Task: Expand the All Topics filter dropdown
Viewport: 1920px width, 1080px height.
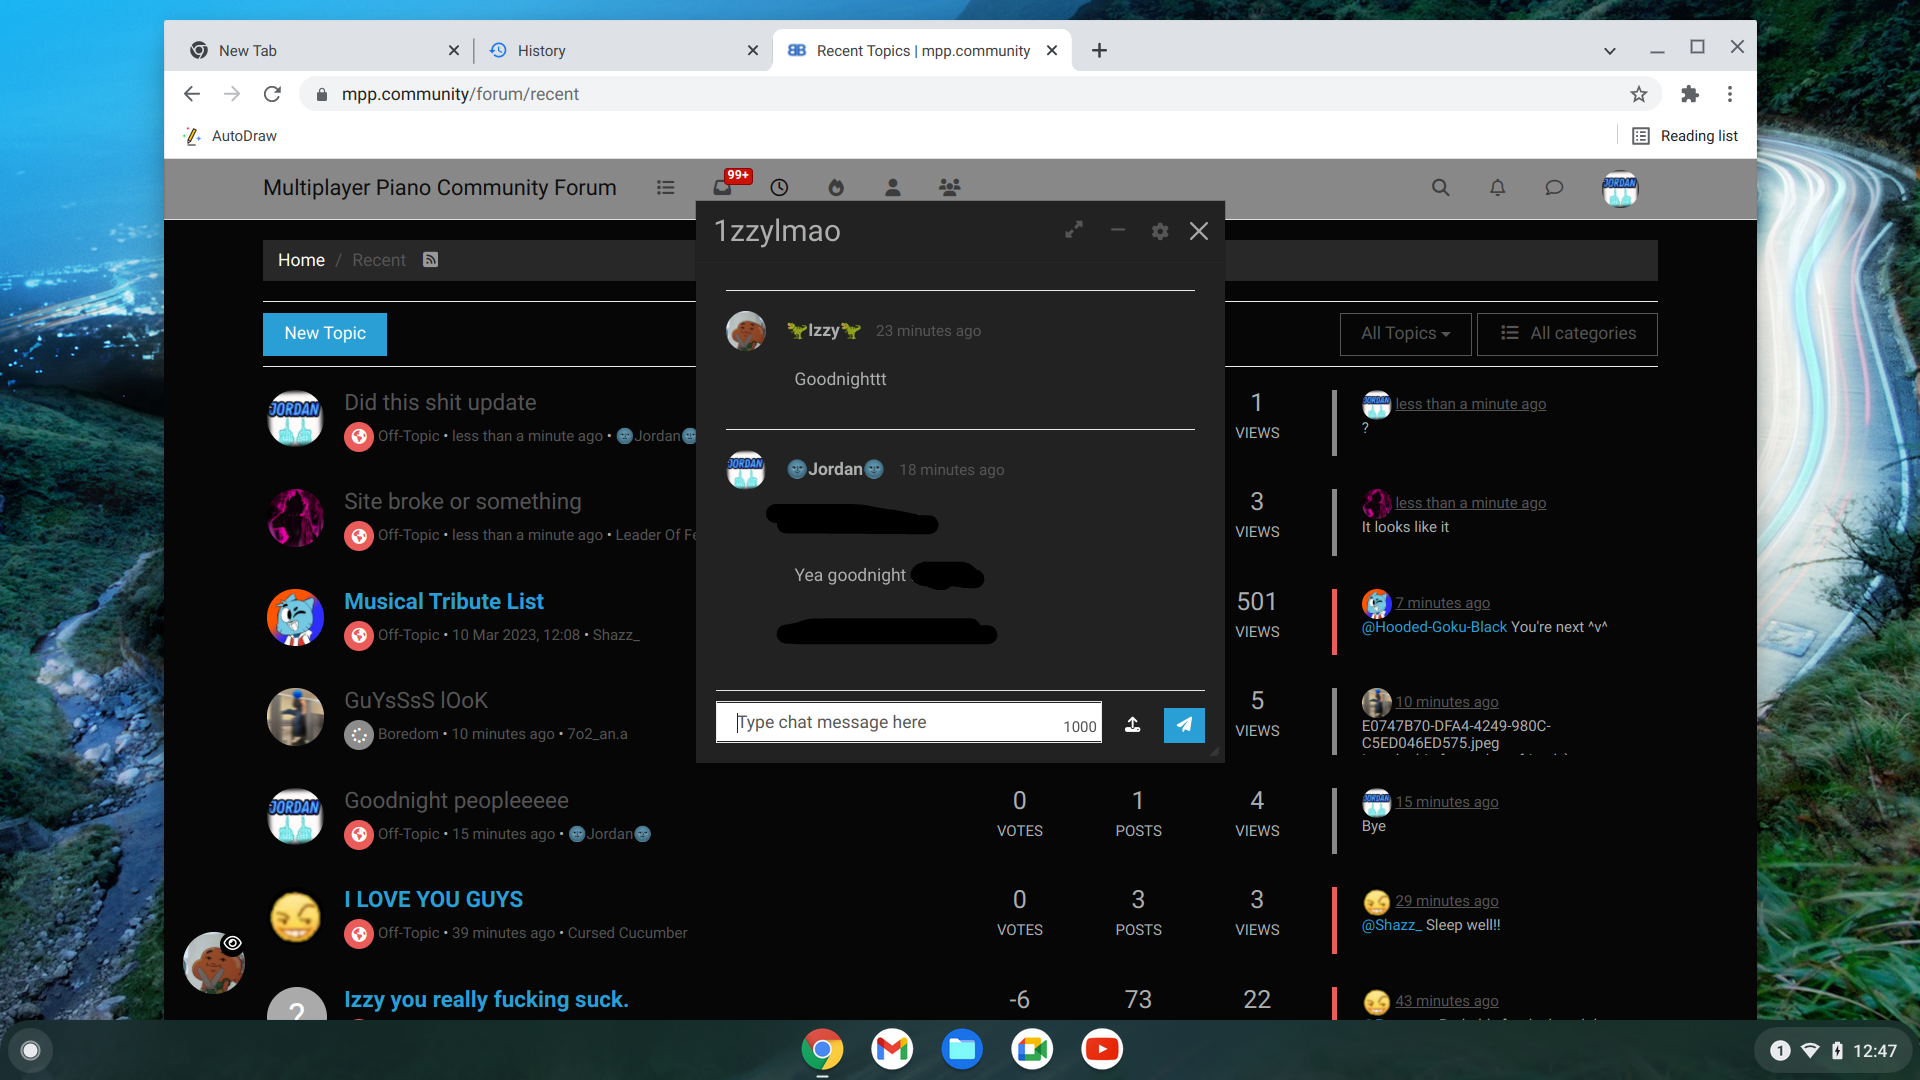Action: pos(1405,334)
